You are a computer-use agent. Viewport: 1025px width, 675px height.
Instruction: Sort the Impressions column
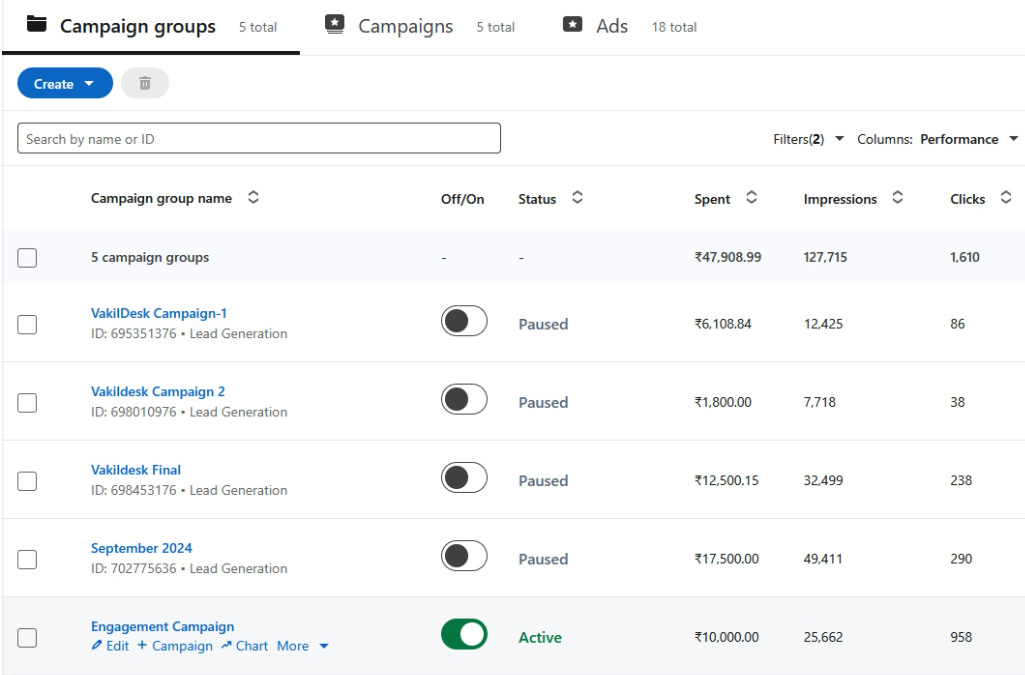coord(897,198)
